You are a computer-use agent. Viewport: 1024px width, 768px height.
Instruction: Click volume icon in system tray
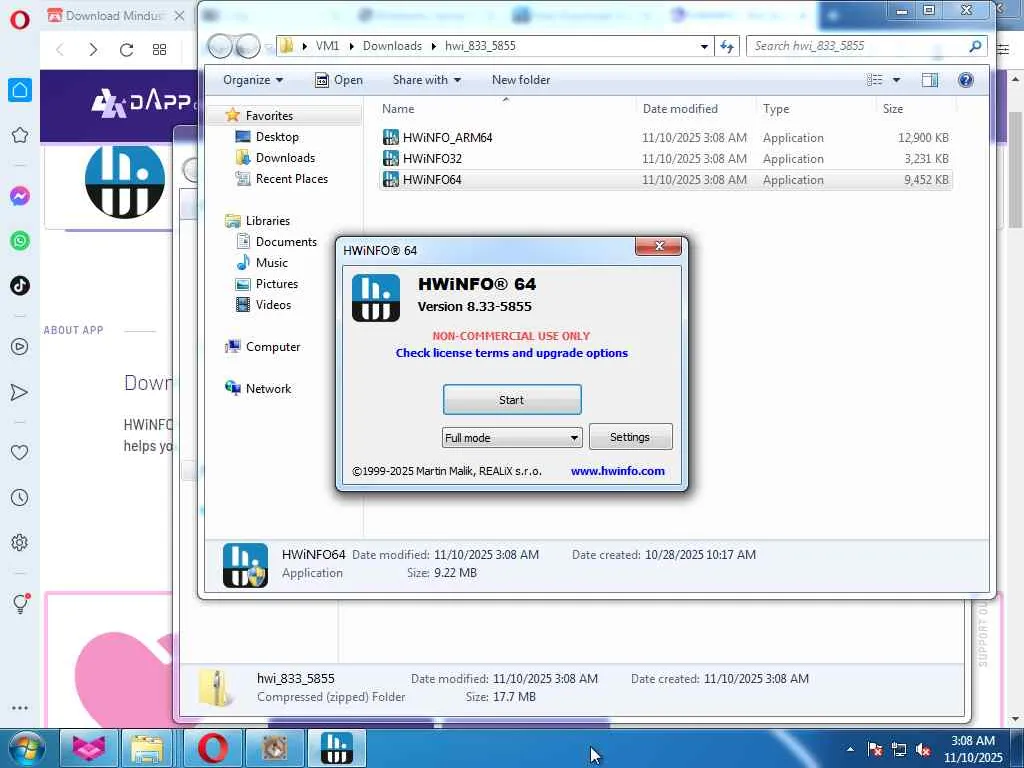923,750
